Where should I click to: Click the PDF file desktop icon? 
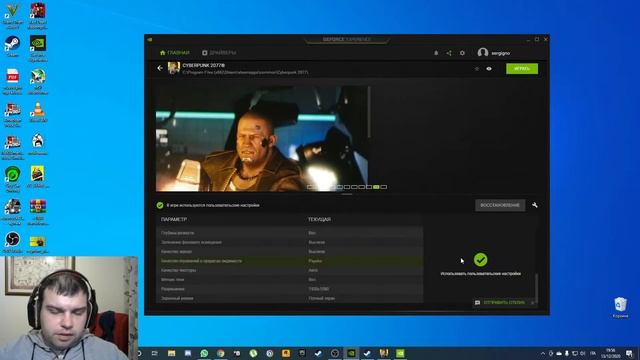click(12, 82)
